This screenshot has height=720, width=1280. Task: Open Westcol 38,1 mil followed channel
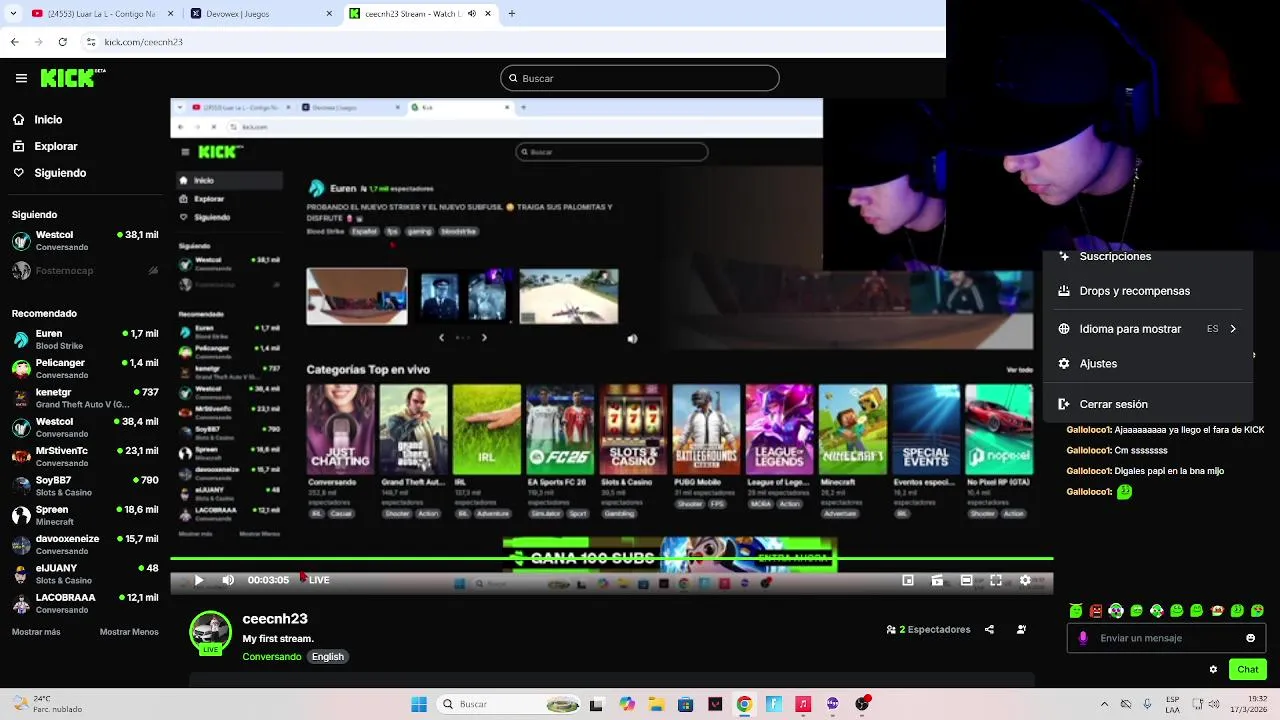[x=85, y=241]
